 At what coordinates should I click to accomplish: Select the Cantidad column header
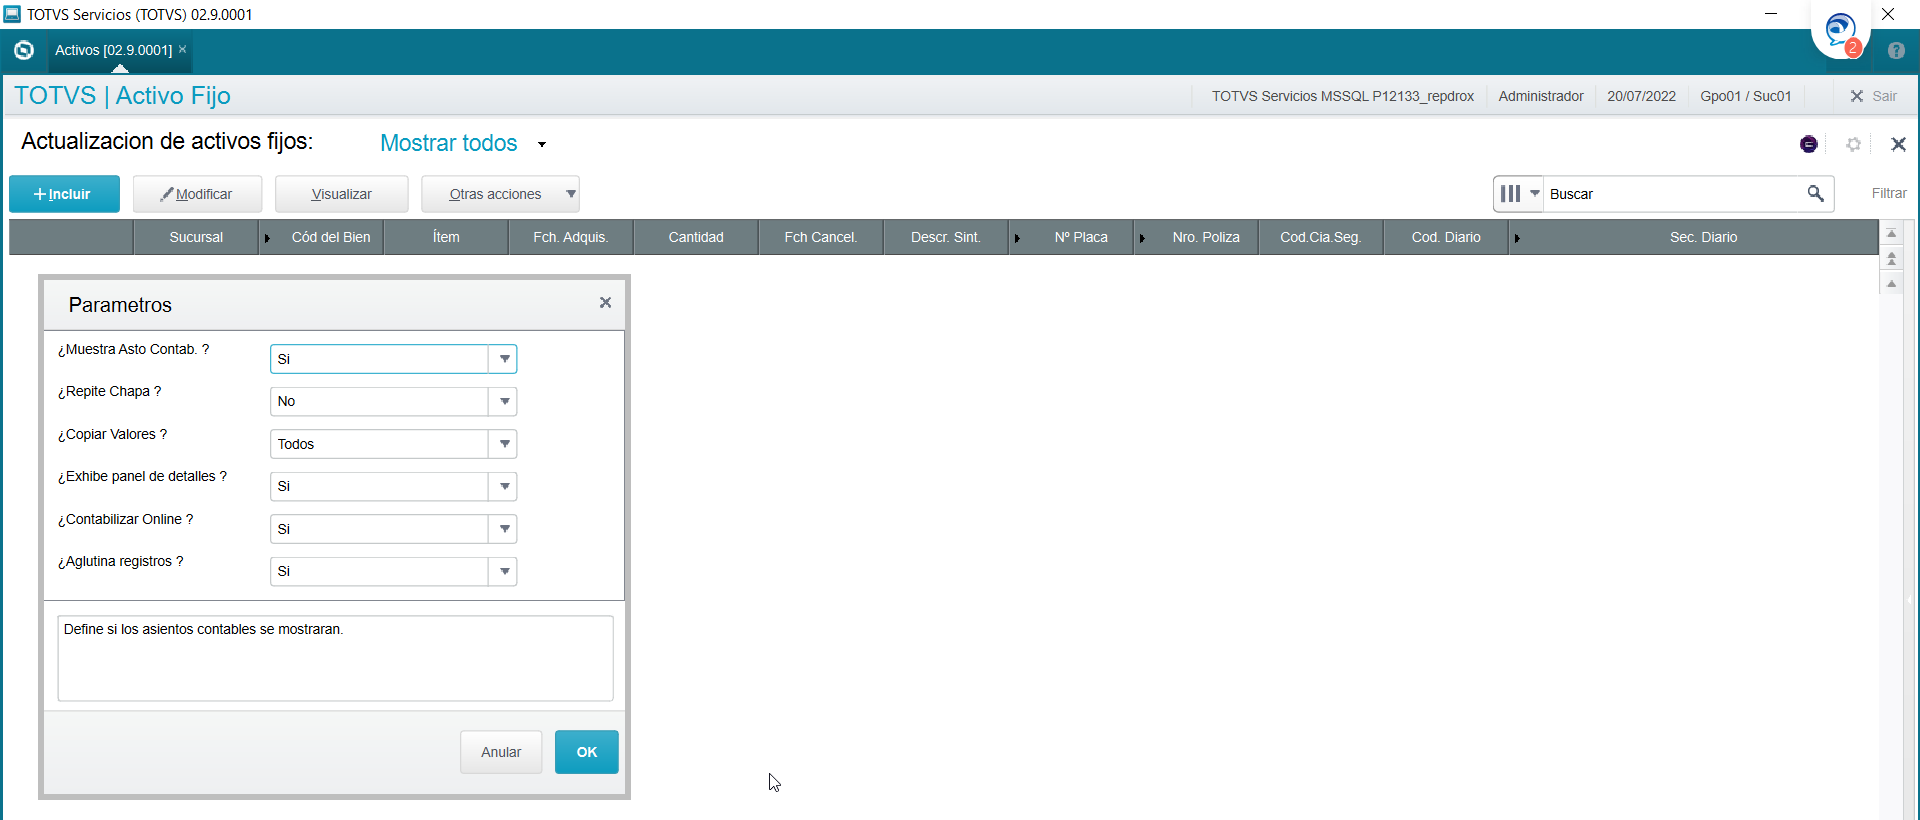pyautogui.click(x=696, y=237)
